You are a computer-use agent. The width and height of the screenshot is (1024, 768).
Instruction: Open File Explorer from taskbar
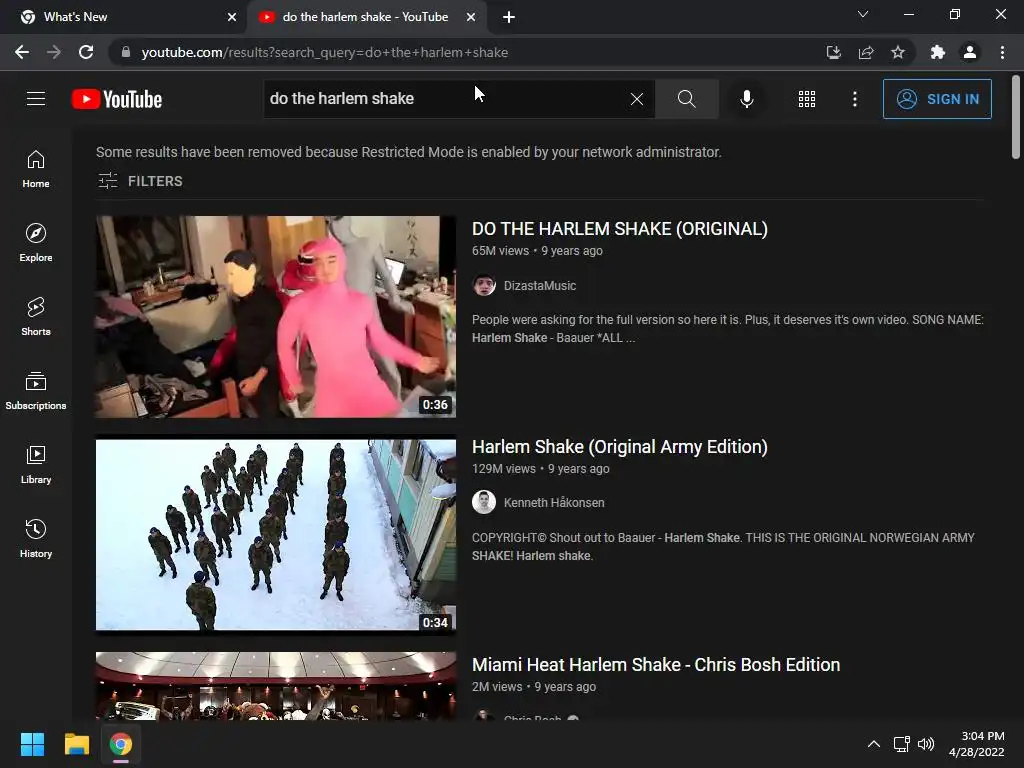pyautogui.click(x=76, y=744)
